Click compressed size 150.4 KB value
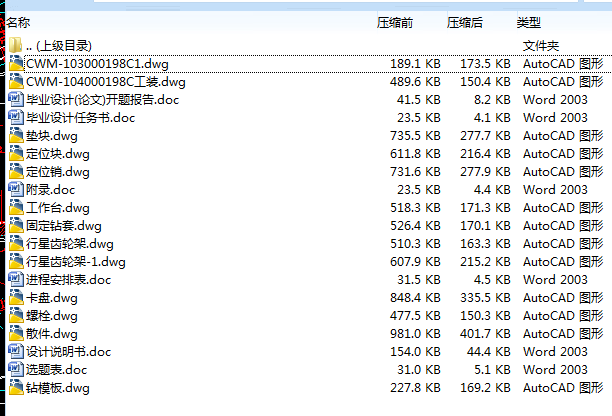Screen dimensions: 612x416 coord(485,82)
